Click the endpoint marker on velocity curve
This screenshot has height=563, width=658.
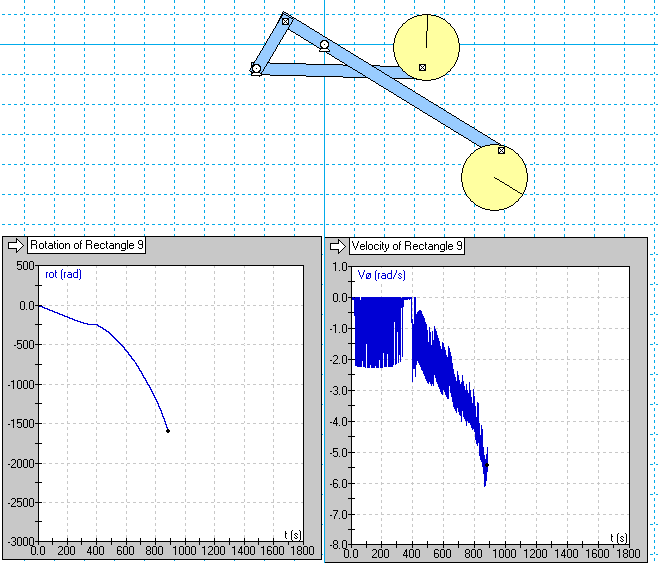coord(487,465)
